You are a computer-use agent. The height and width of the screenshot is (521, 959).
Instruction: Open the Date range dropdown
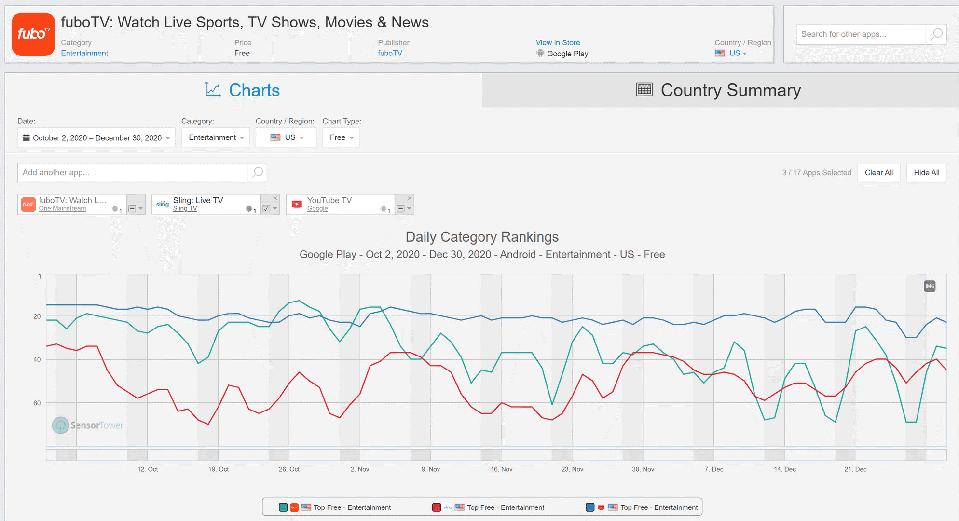coord(96,137)
